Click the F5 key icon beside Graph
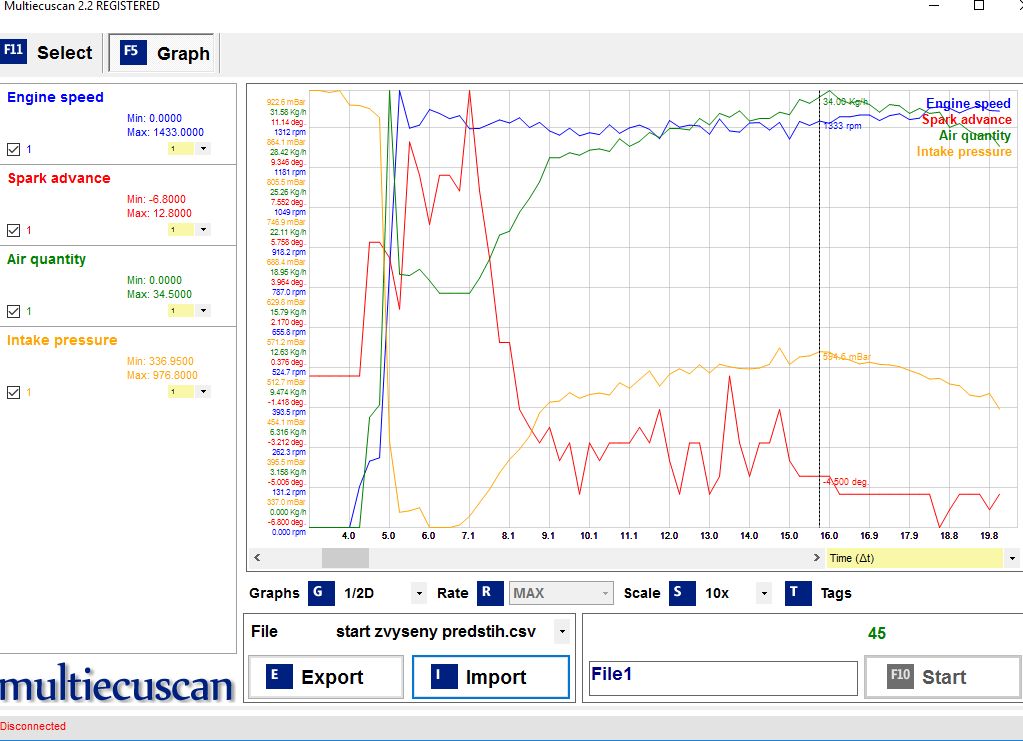This screenshot has width=1023, height=741. [134, 53]
